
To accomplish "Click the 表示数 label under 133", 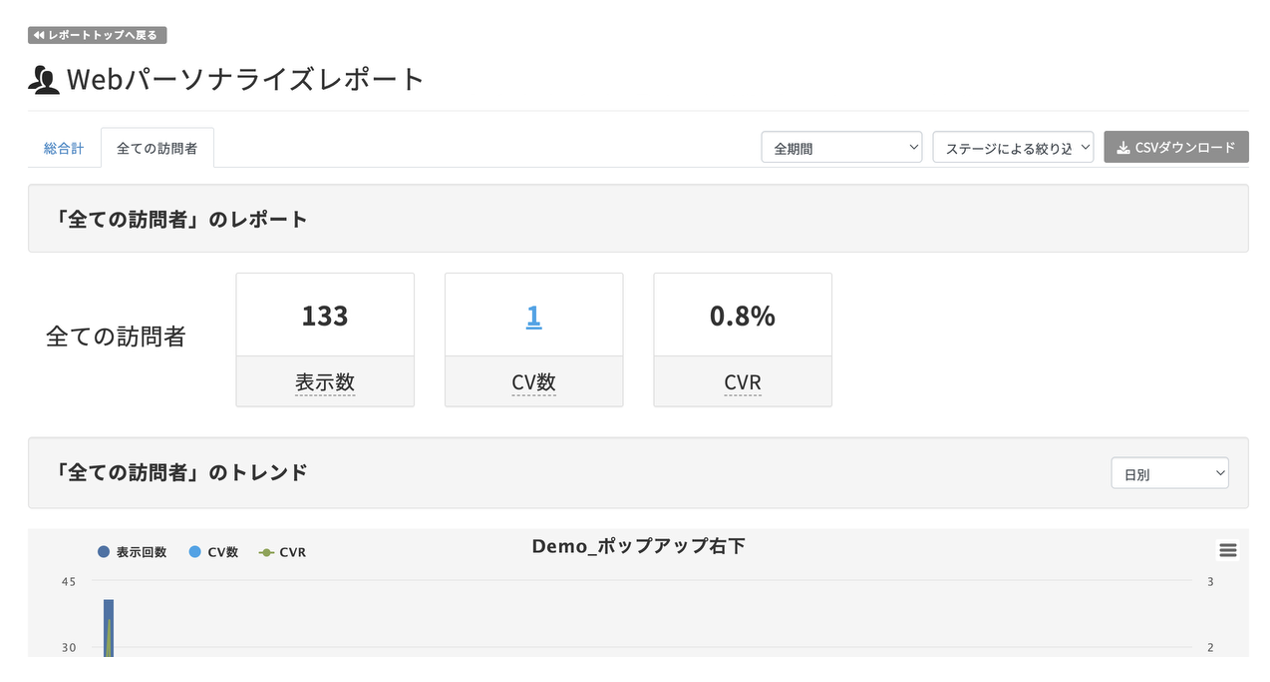I will click(325, 382).
